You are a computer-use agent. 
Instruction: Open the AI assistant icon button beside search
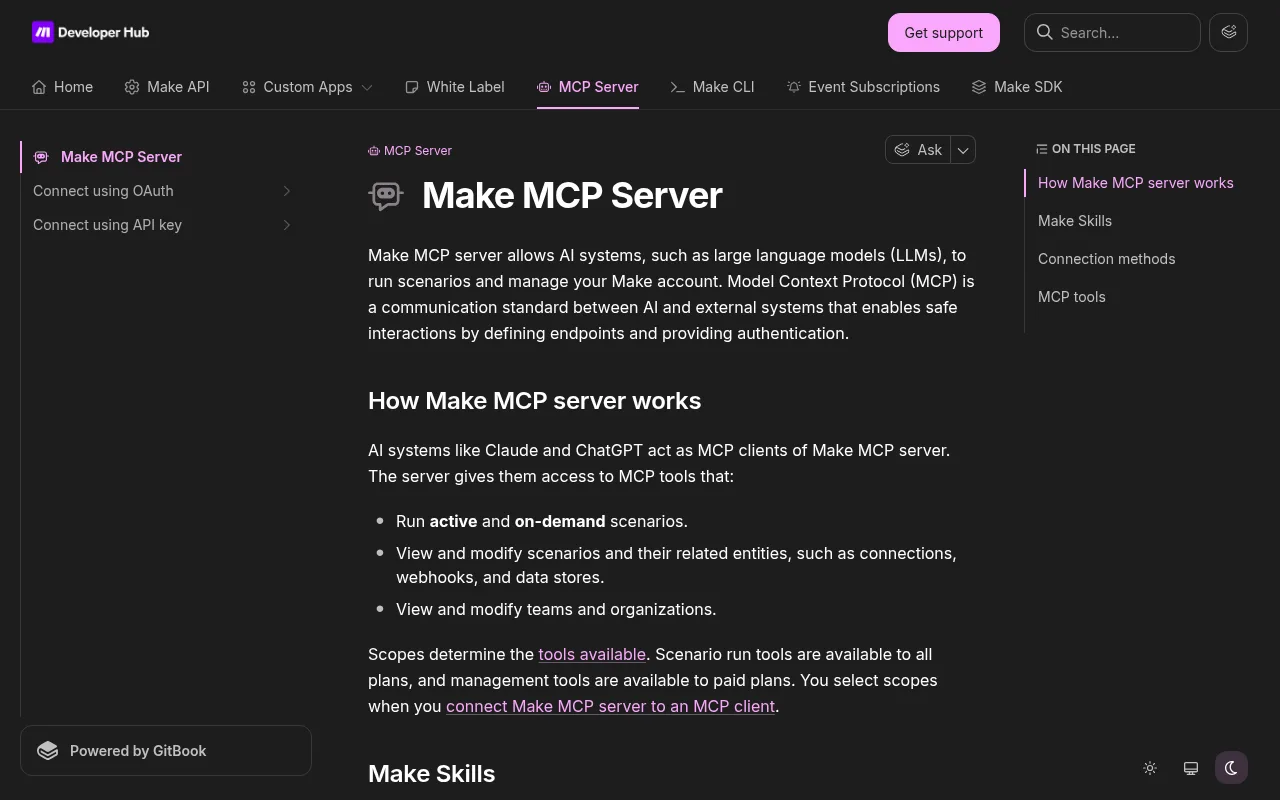click(x=1228, y=32)
